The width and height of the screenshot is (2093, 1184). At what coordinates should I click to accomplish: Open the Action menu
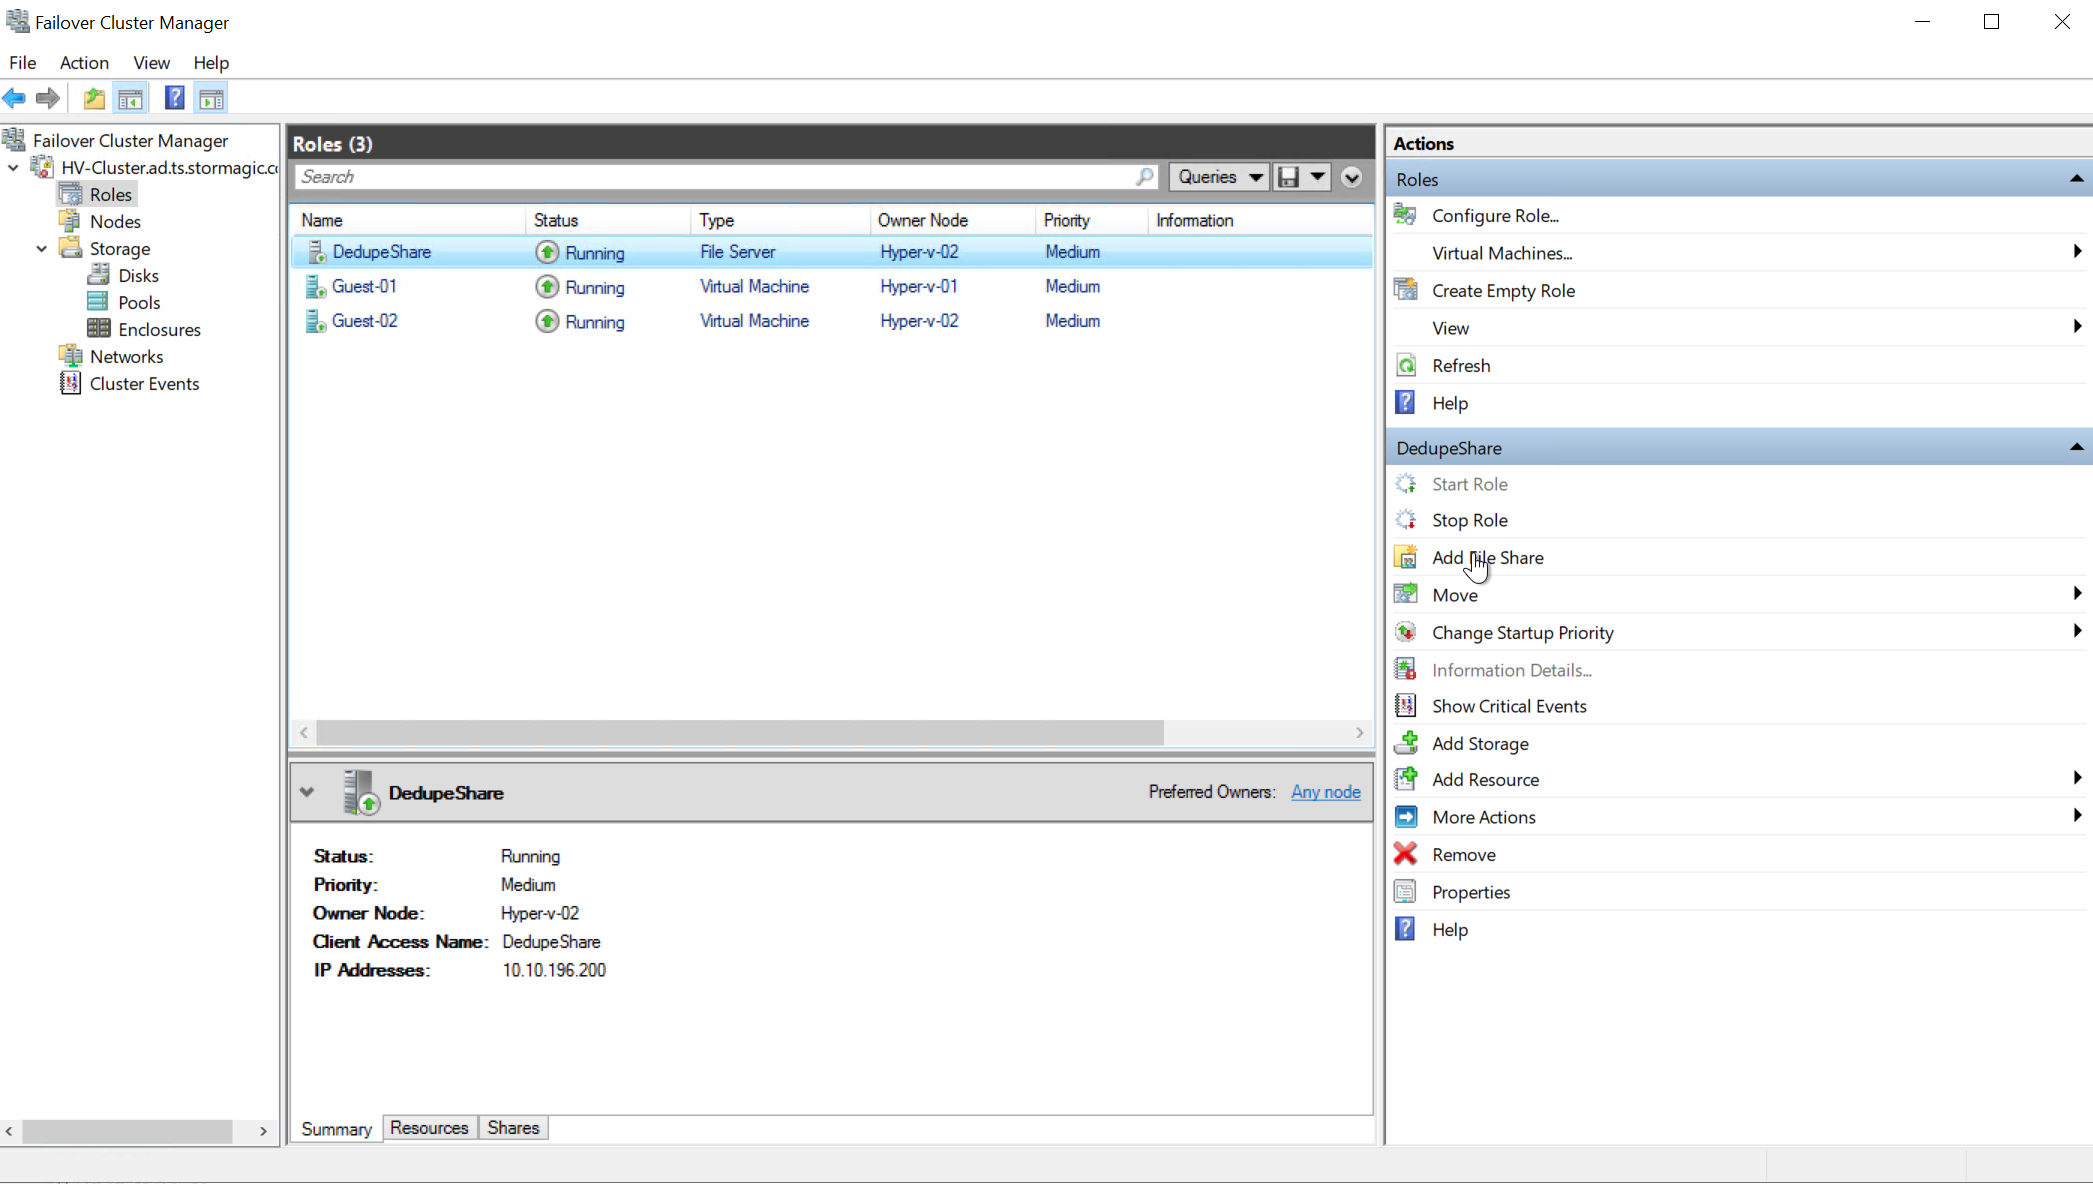click(84, 62)
